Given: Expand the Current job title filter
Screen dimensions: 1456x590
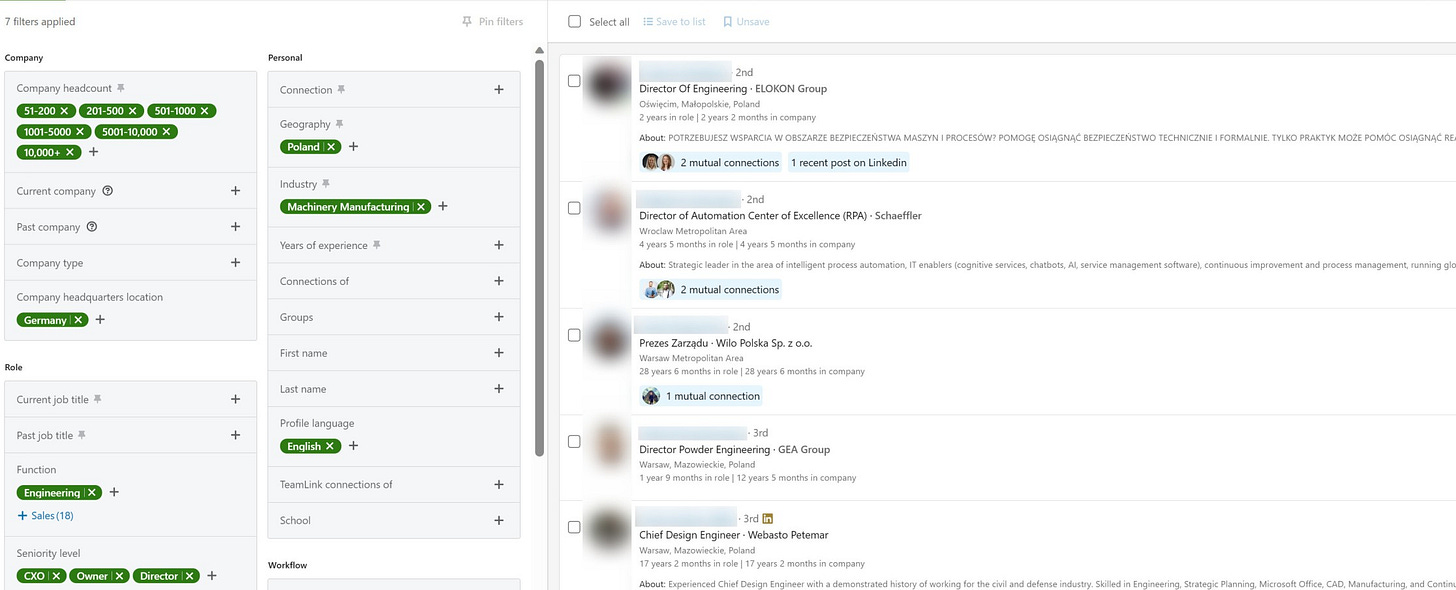Looking at the screenshot, I should [236, 399].
